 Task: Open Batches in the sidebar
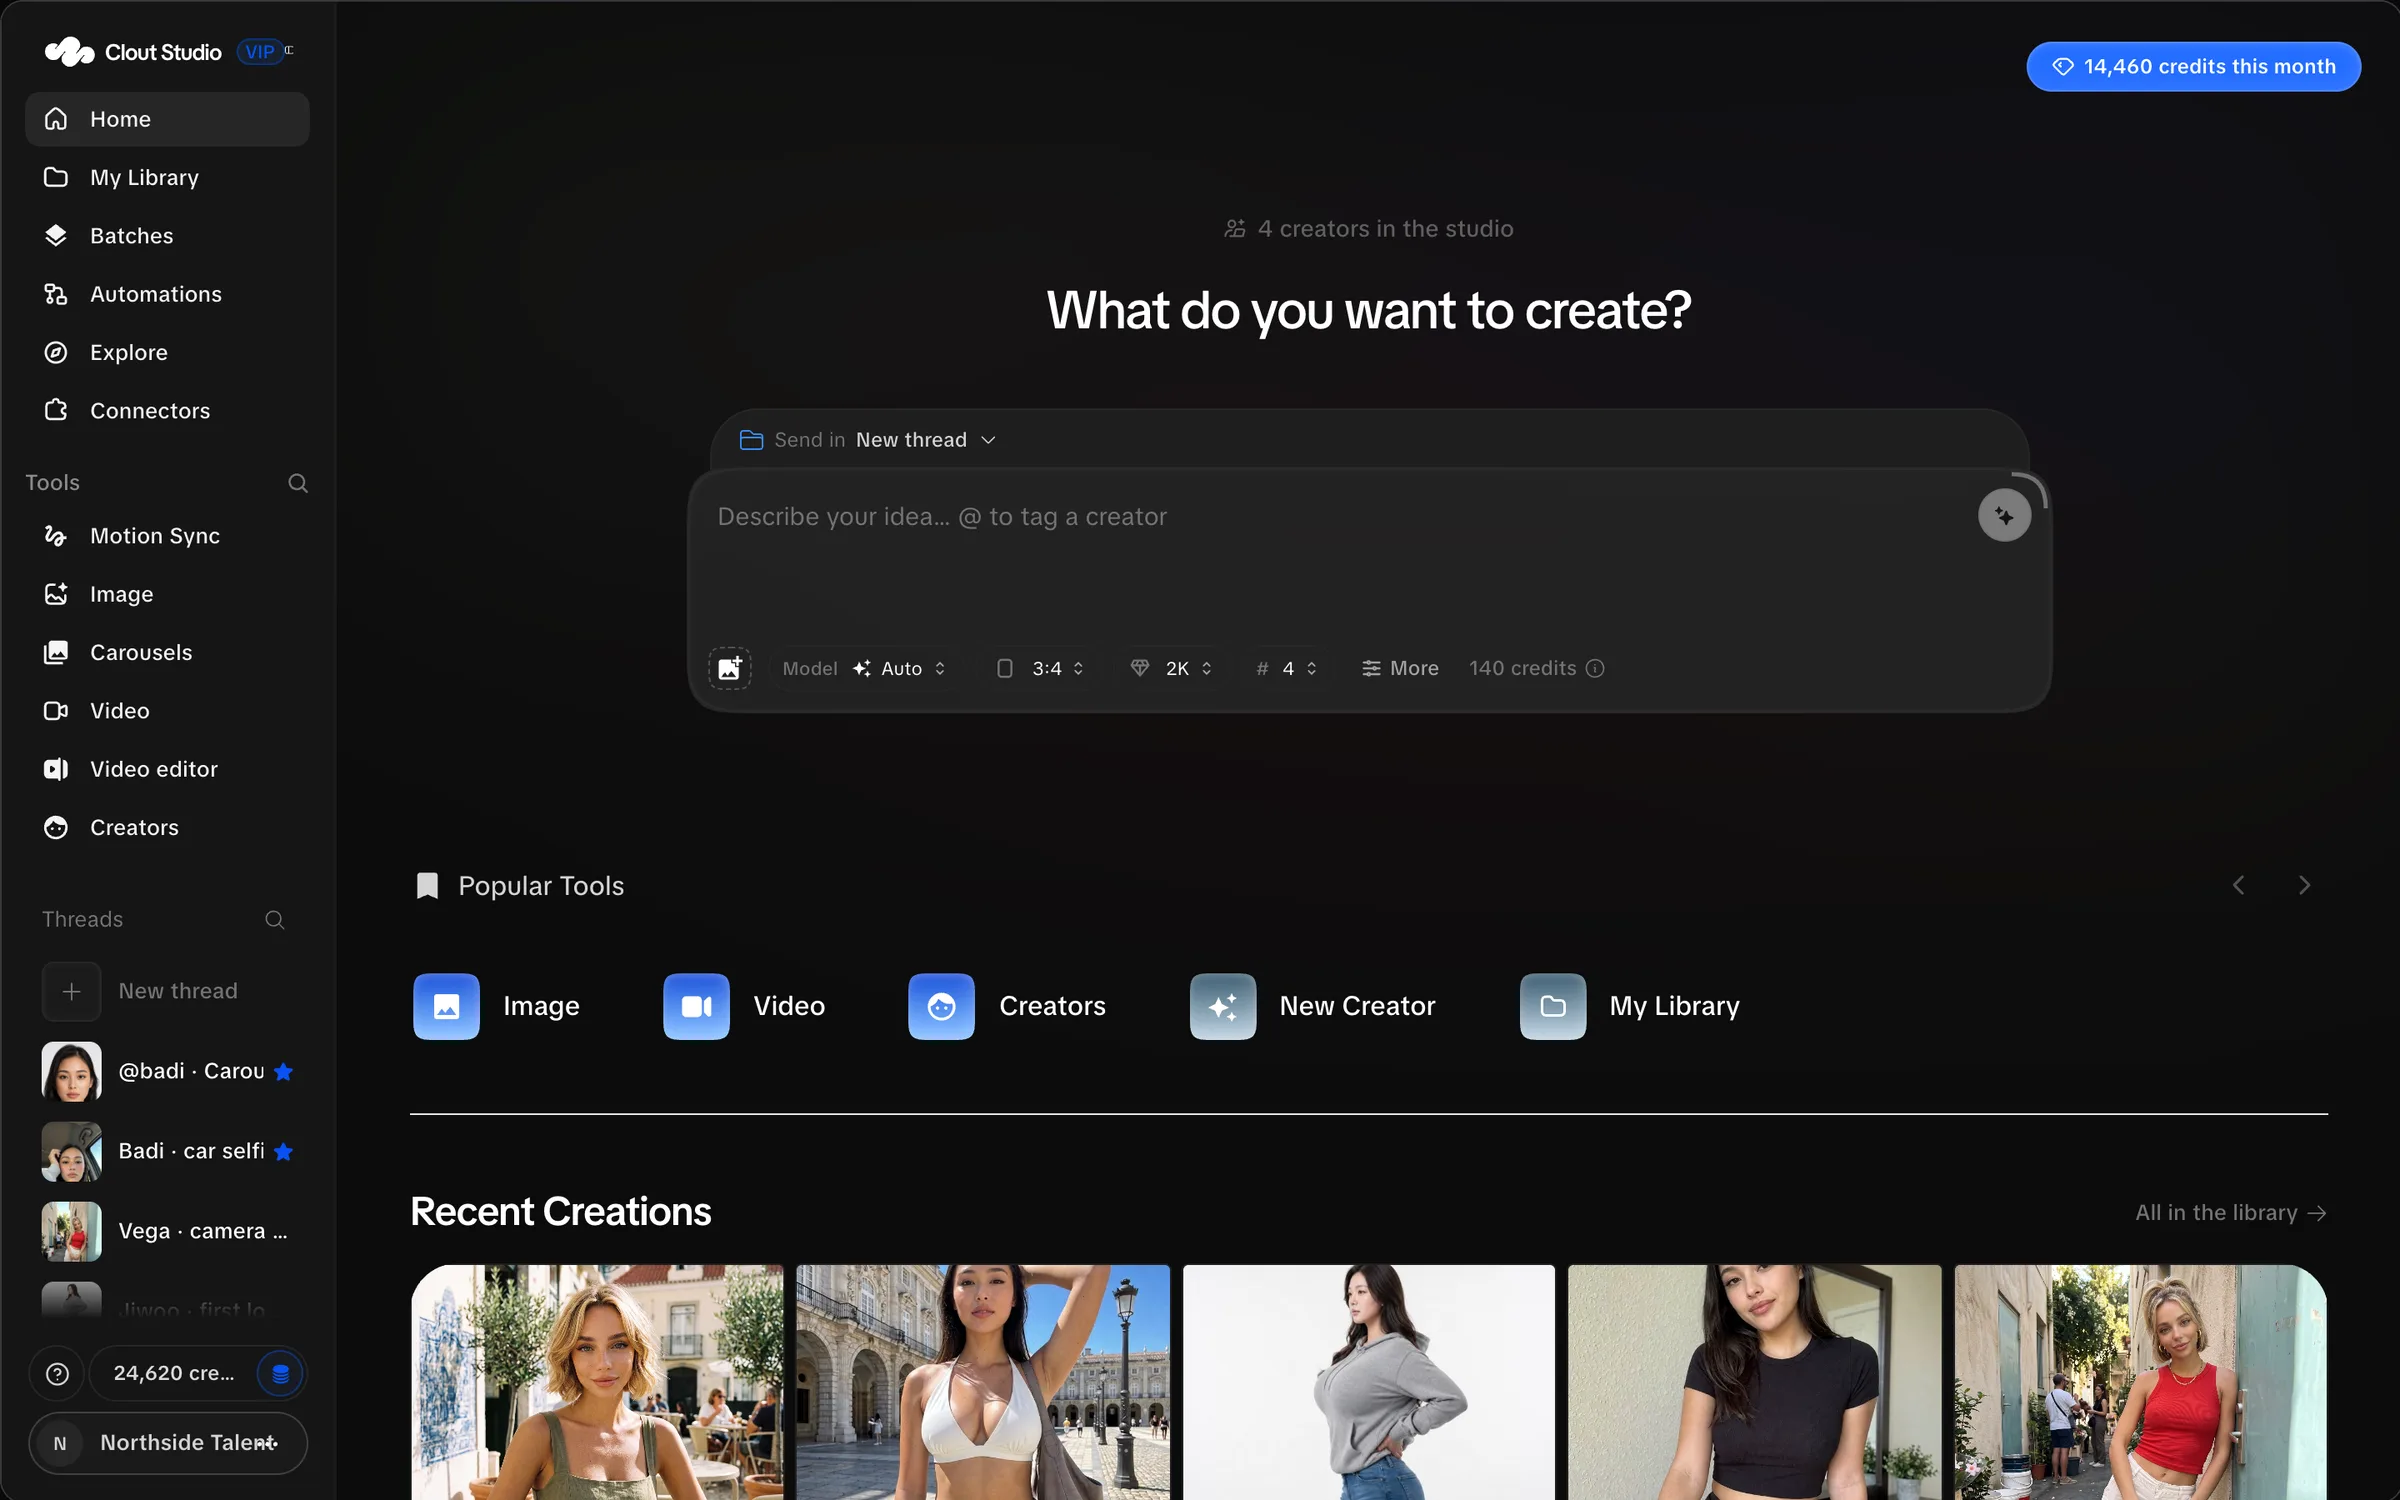167,236
